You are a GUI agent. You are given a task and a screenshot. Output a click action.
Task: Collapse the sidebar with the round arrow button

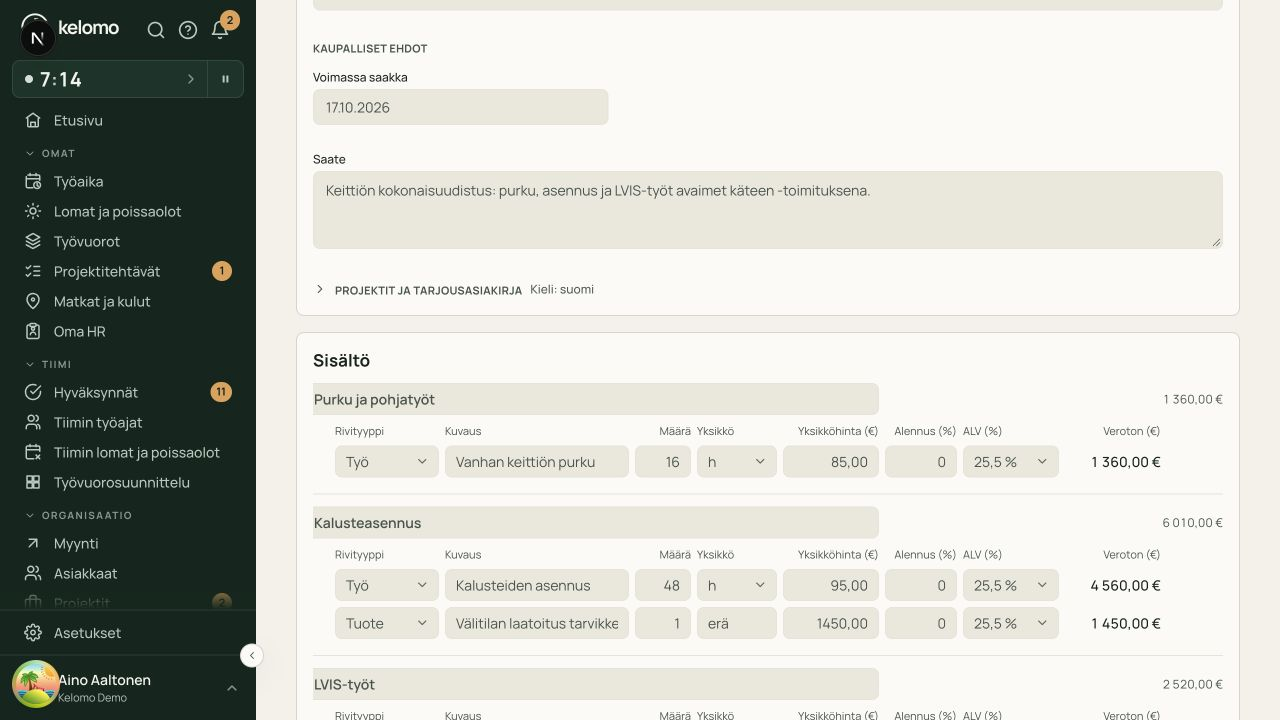[252, 655]
